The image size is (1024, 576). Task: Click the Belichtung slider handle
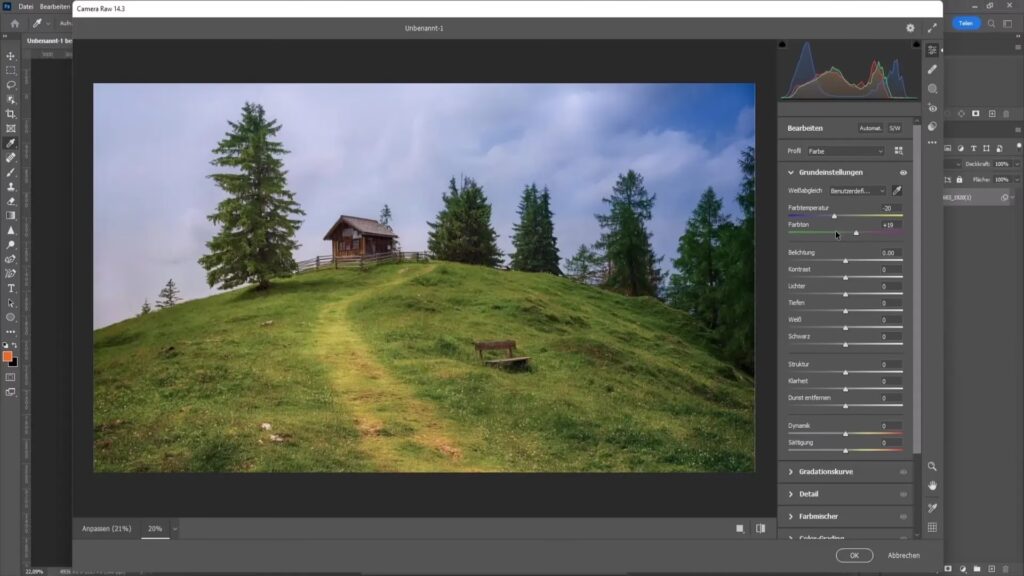coord(845,260)
